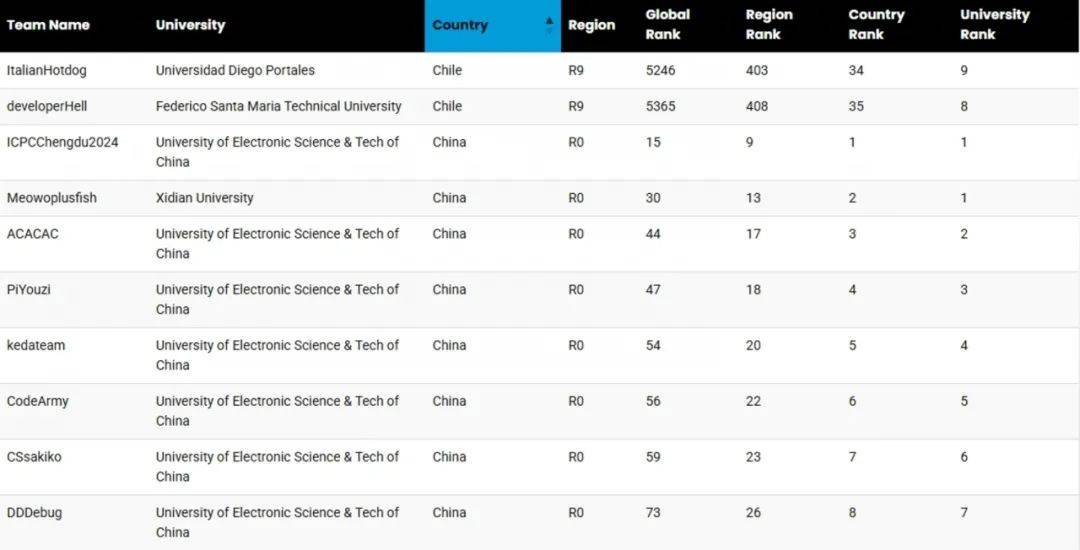Select the developerHell team row
The height and width of the screenshot is (550, 1080).
click(x=540, y=106)
